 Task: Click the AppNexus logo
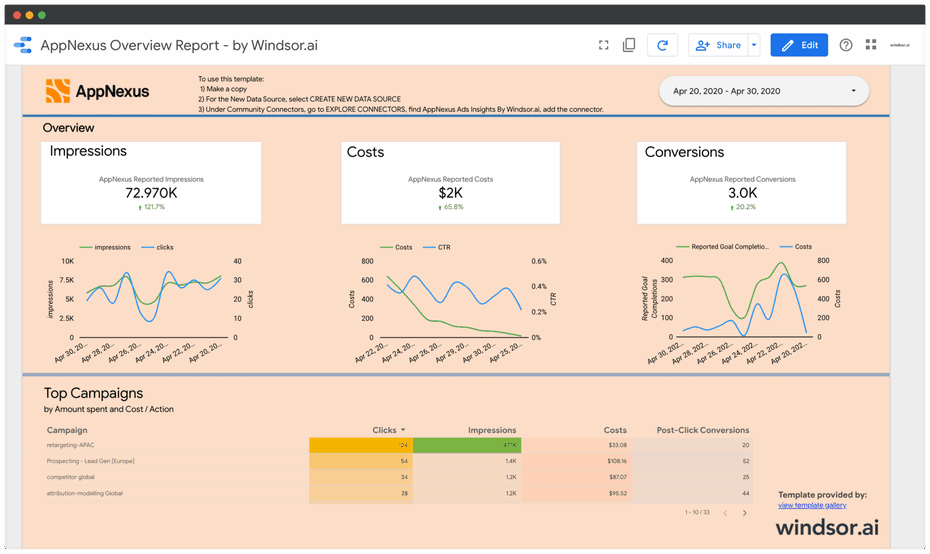(x=97, y=91)
